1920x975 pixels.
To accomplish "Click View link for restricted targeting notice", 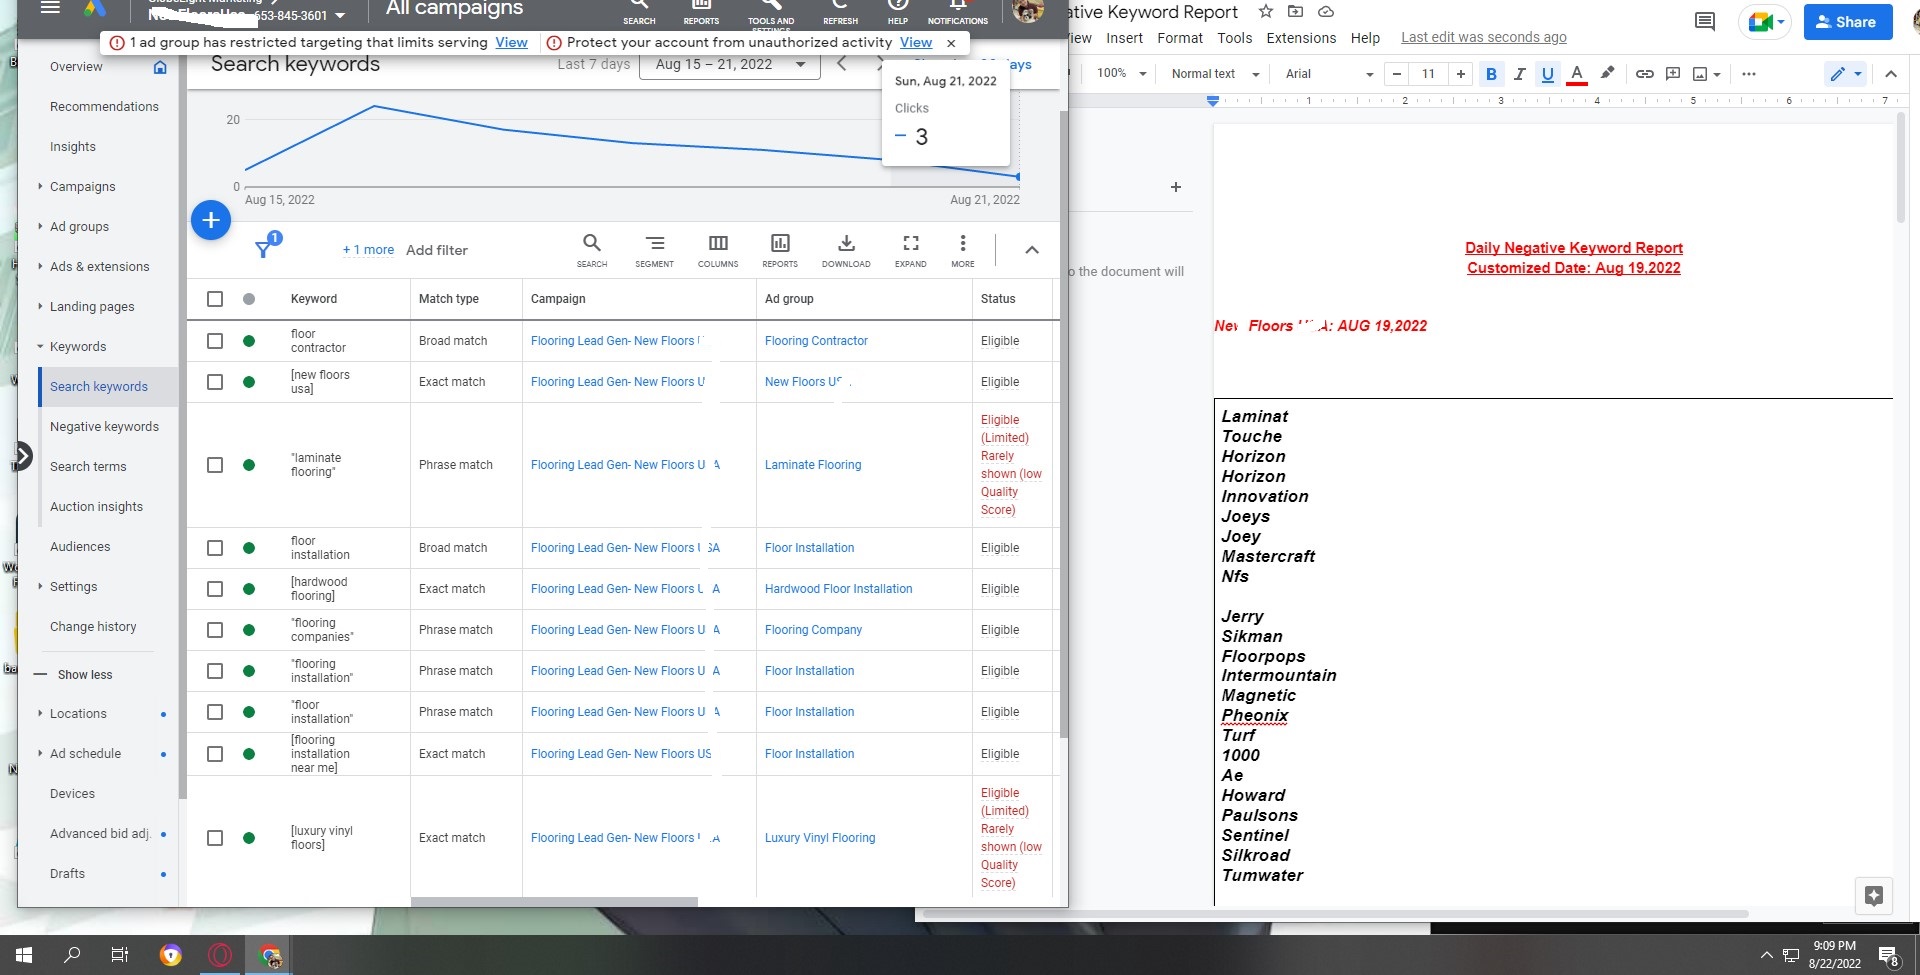I will [511, 42].
